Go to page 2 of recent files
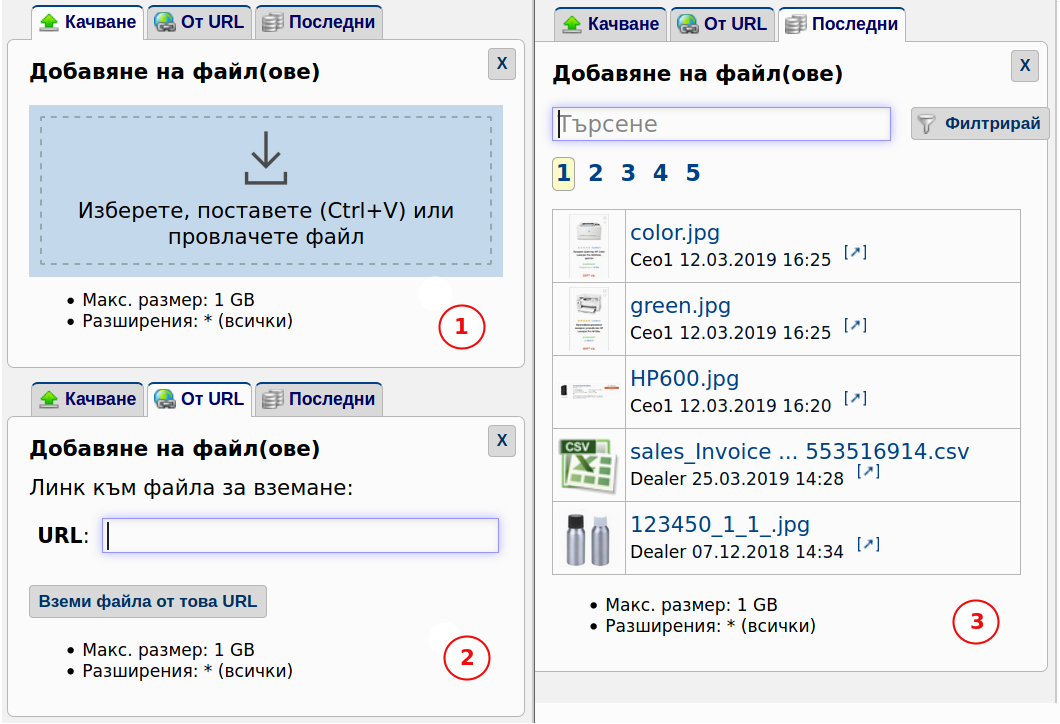Viewport: 1060px width, 724px height. [x=596, y=174]
